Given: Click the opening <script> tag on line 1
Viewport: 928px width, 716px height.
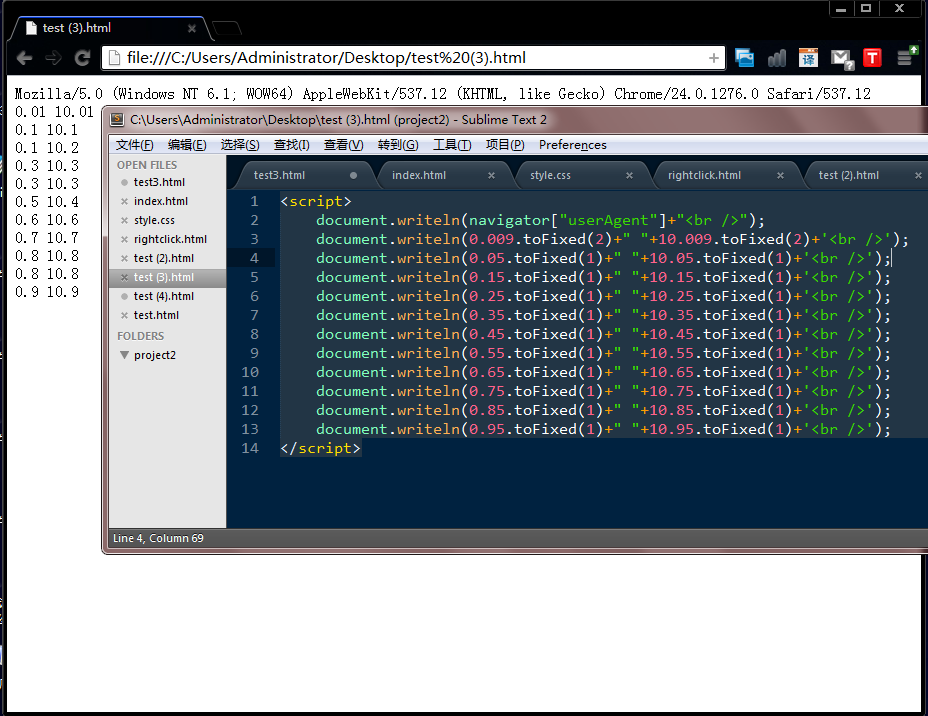Looking at the screenshot, I should pos(315,201).
